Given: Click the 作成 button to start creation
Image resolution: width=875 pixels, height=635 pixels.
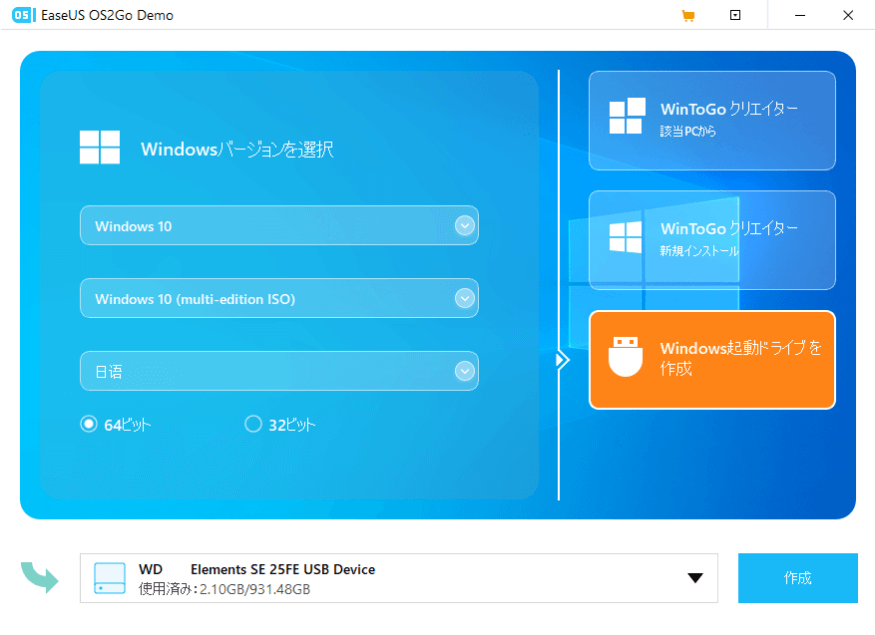Looking at the screenshot, I should tap(797, 578).
